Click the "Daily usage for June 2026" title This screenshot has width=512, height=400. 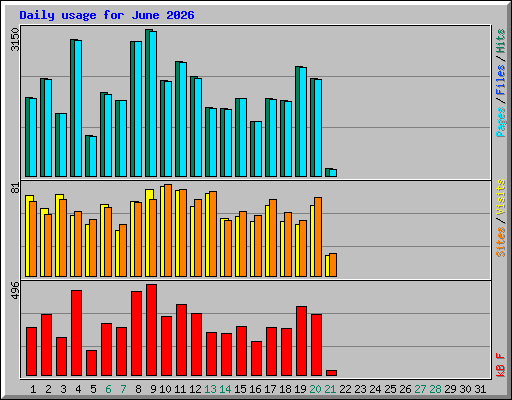107,15
